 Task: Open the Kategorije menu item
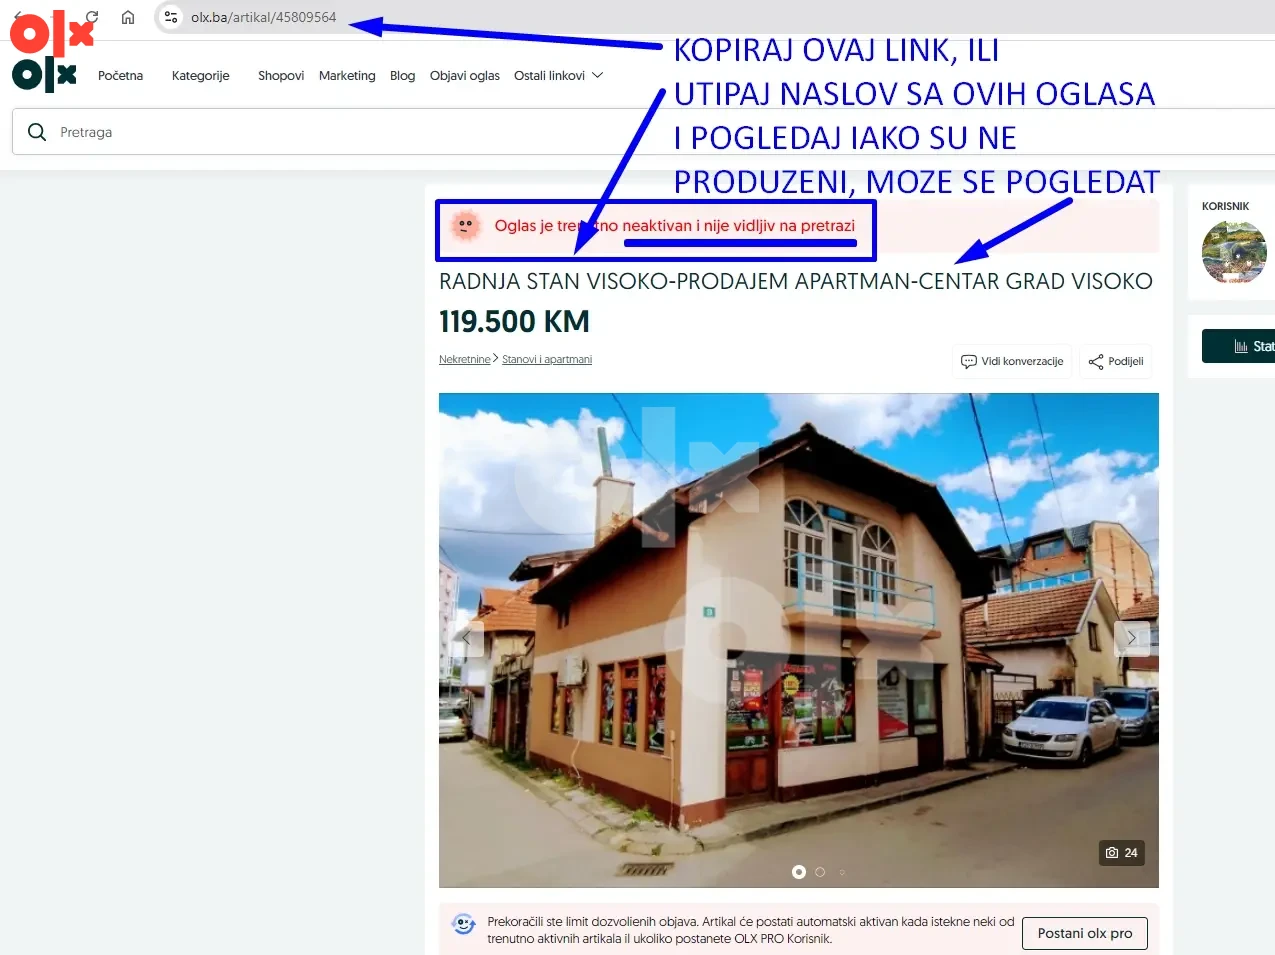click(200, 76)
